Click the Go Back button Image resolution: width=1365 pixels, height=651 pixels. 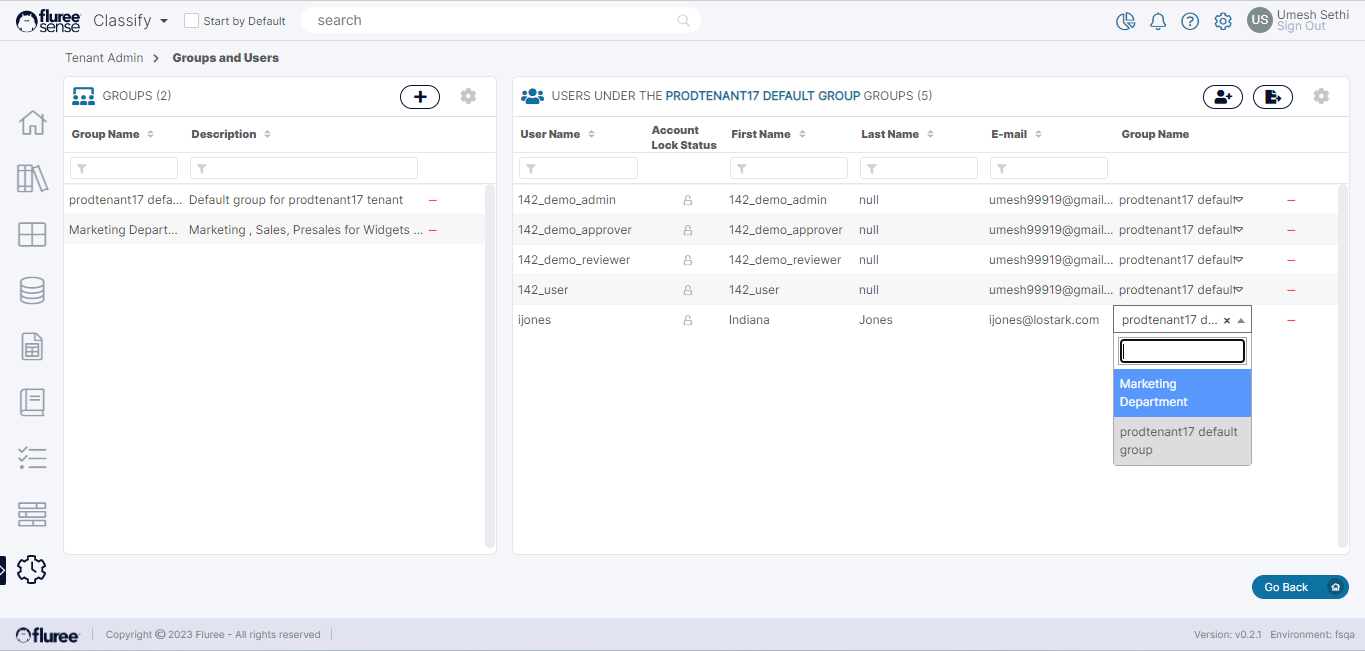click(1299, 587)
